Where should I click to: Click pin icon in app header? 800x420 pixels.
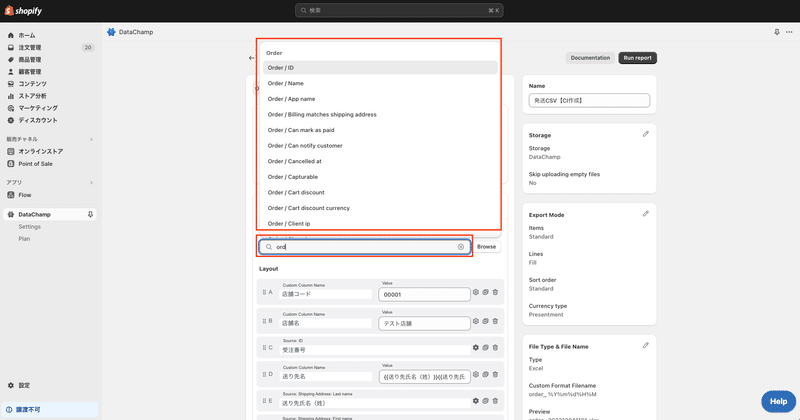[777, 32]
